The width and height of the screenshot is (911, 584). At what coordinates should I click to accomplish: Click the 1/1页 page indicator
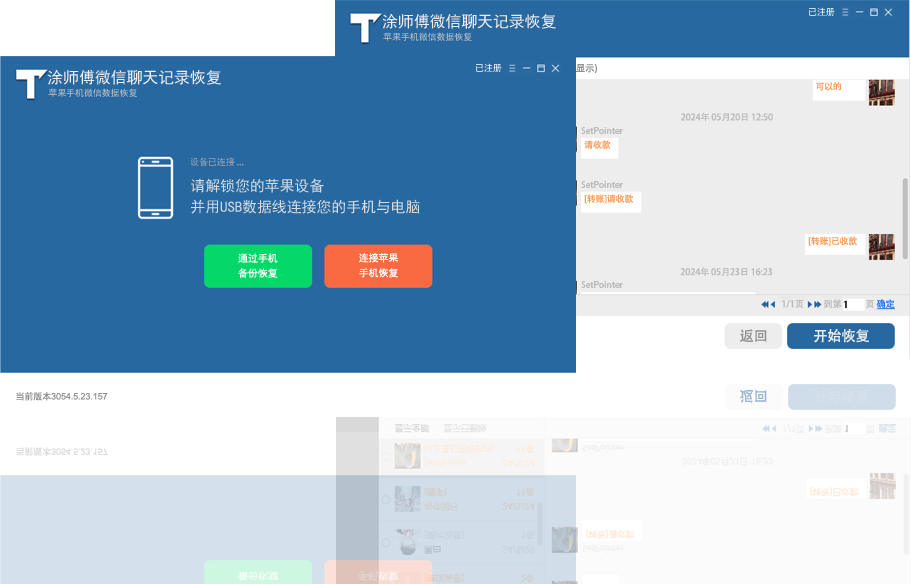click(792, 304)
